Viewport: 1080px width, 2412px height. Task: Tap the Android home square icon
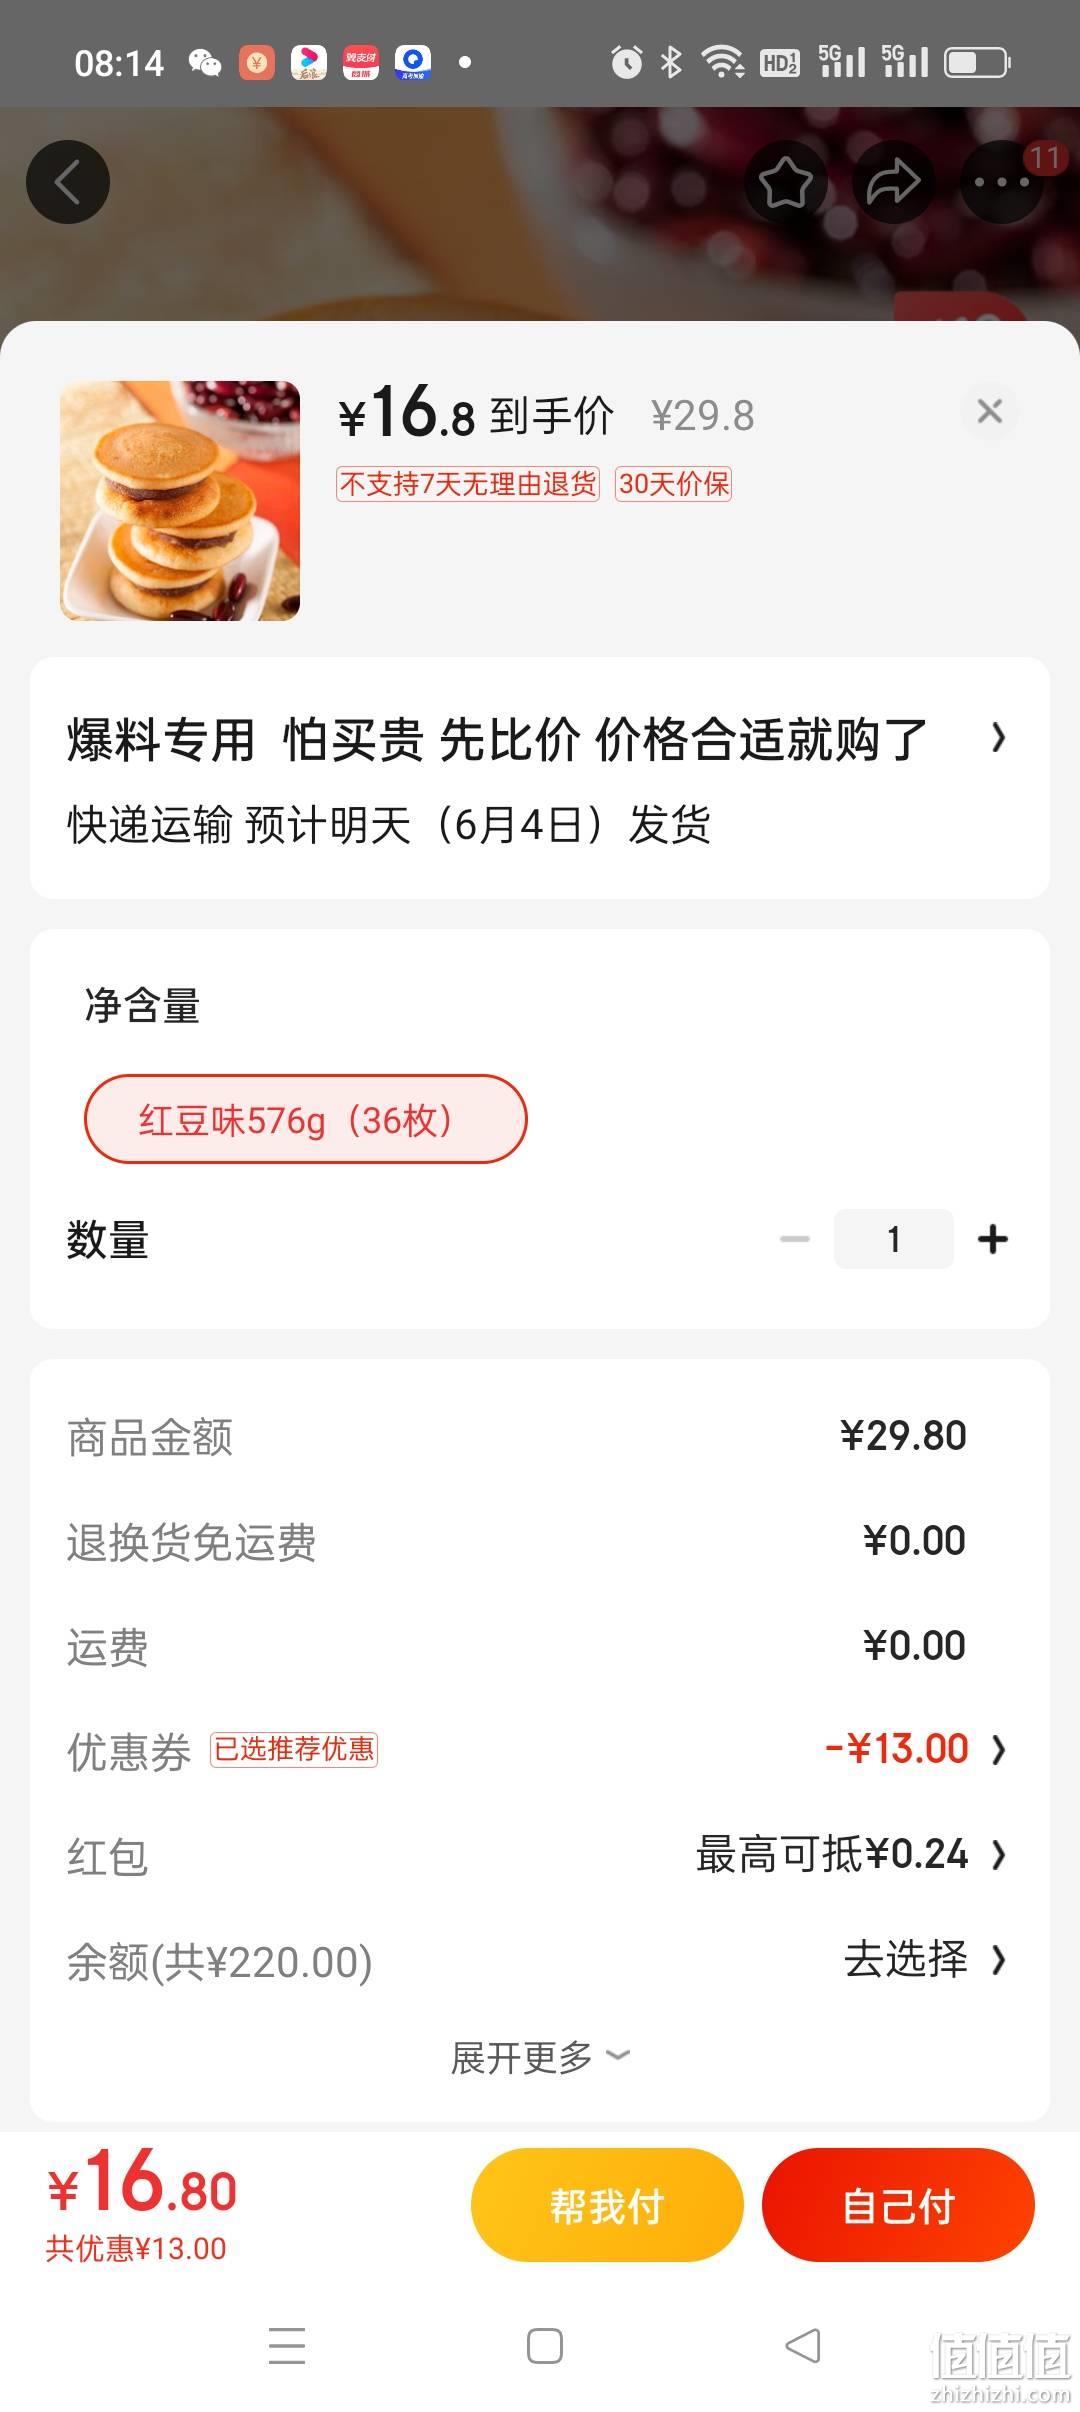[545, 2345]
